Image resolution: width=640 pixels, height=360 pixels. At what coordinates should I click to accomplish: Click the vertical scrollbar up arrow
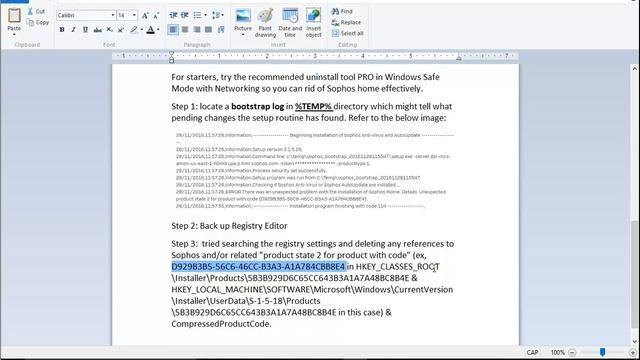click(x=634, y=69)
